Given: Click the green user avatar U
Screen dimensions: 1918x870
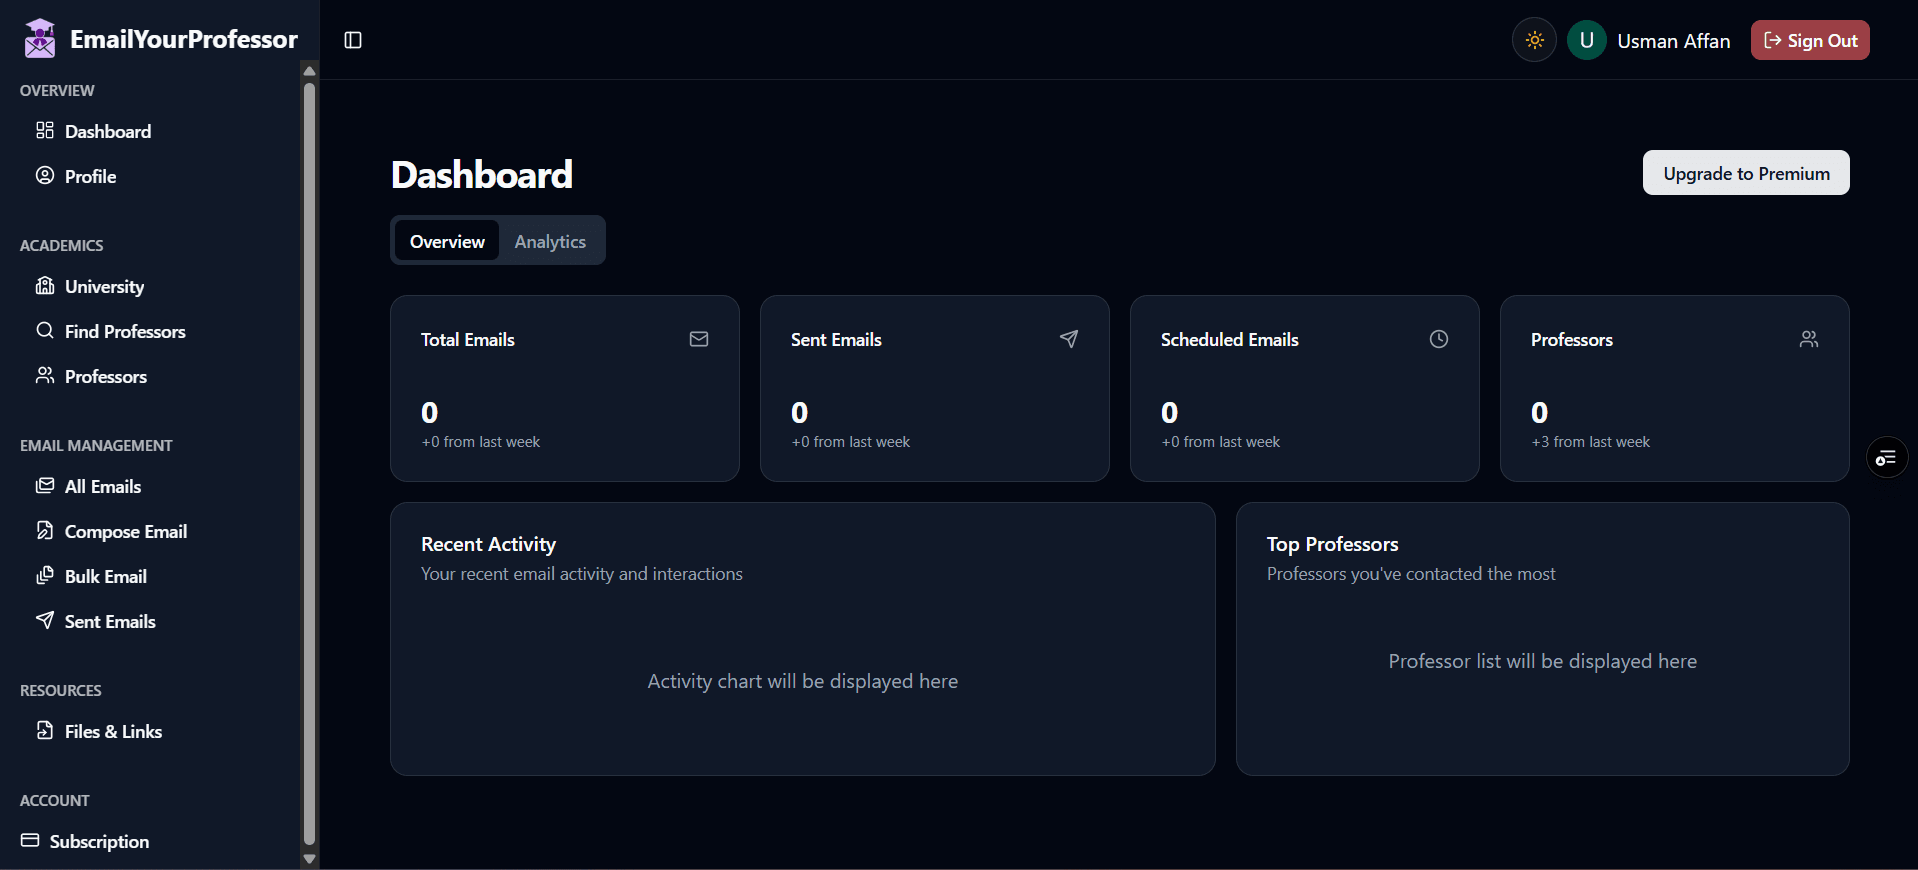Looking at the screenshot, I should tap(1586, 41).
